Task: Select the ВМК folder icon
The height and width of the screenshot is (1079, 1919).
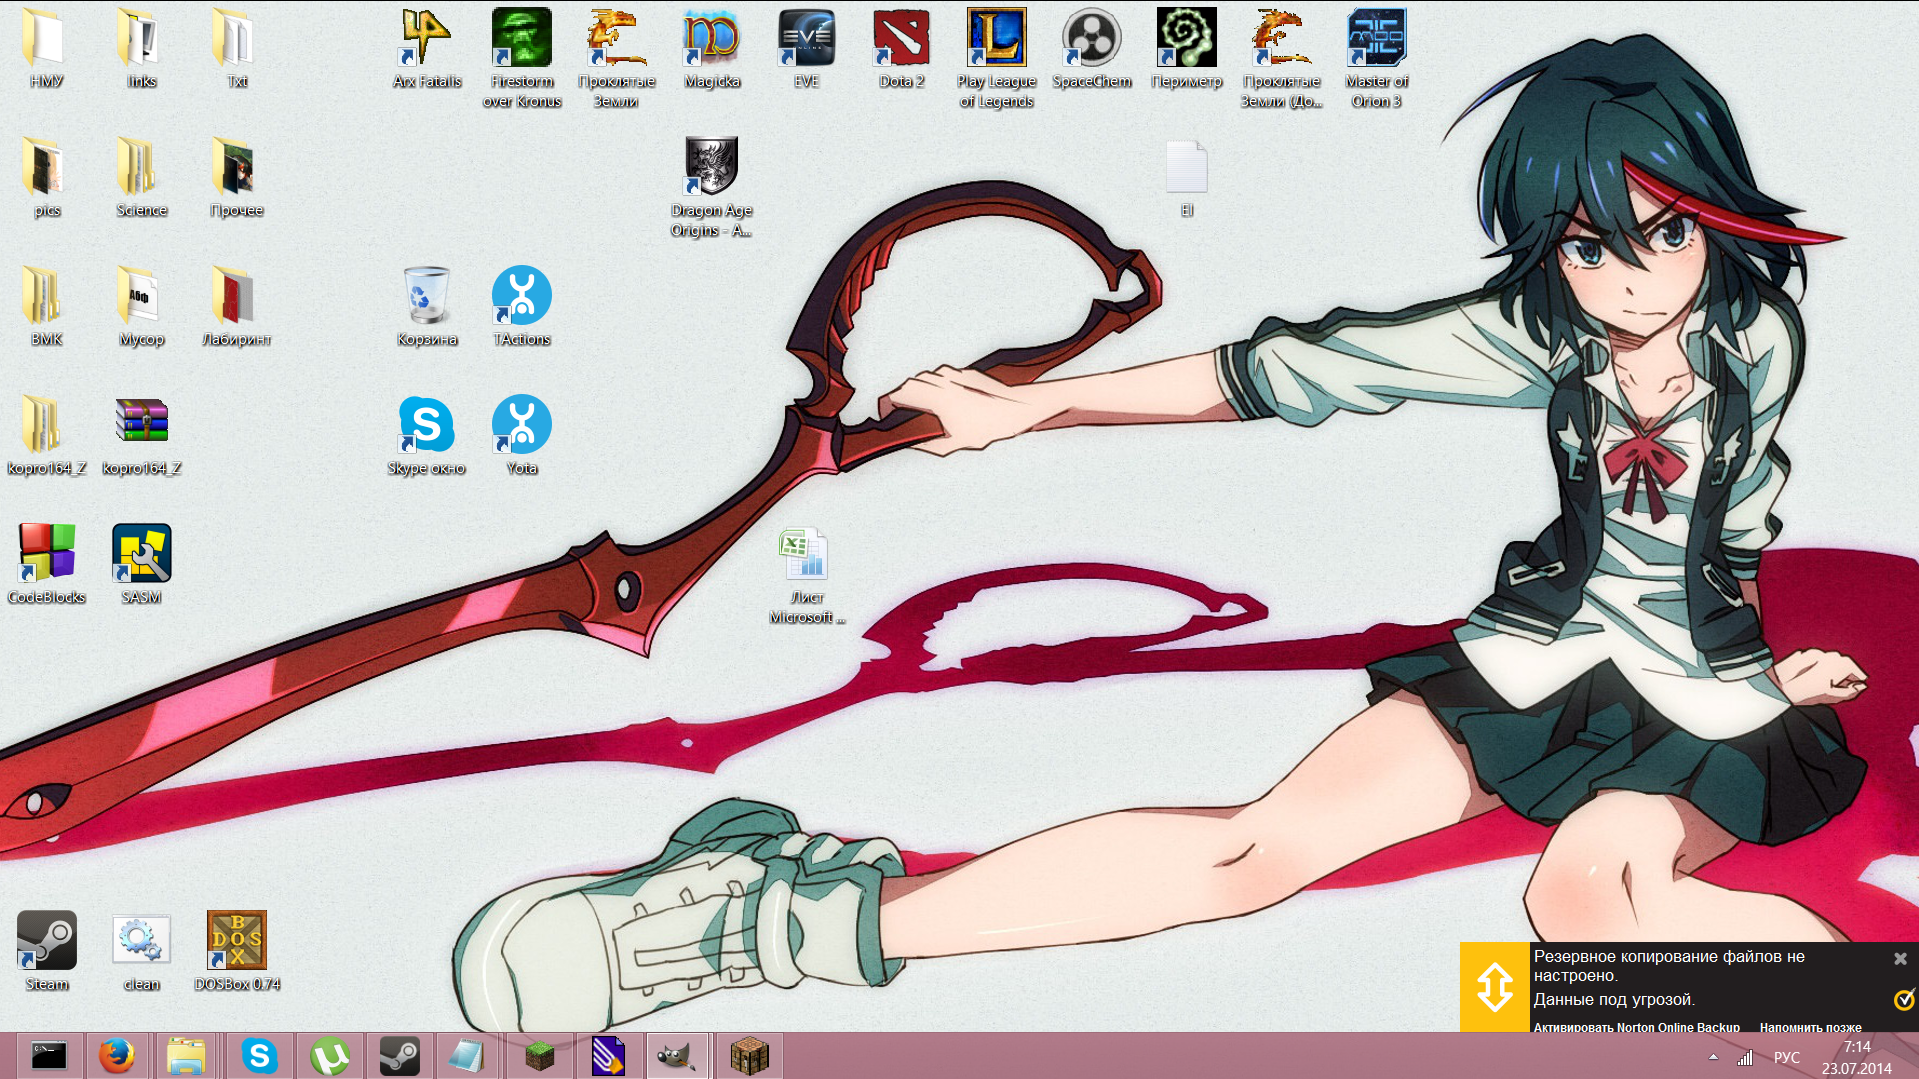Action: click(46, 306)
